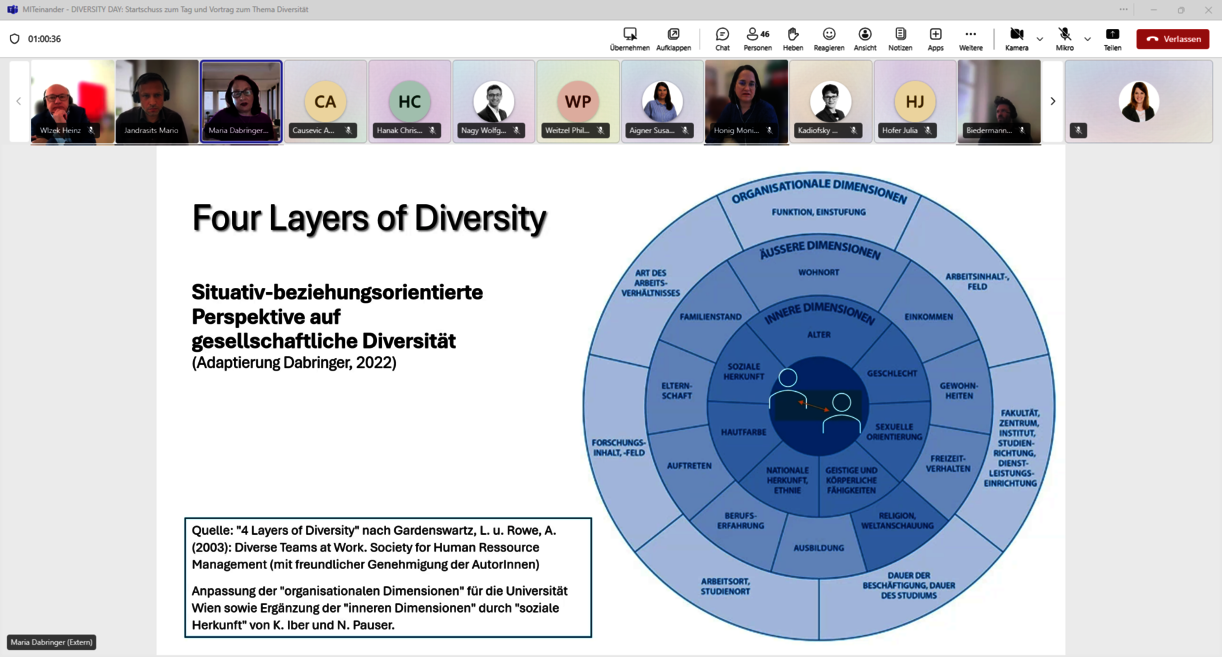1222x657 pixels.
Task: Start sharing with the Teilen icon
Action: 1112,38
